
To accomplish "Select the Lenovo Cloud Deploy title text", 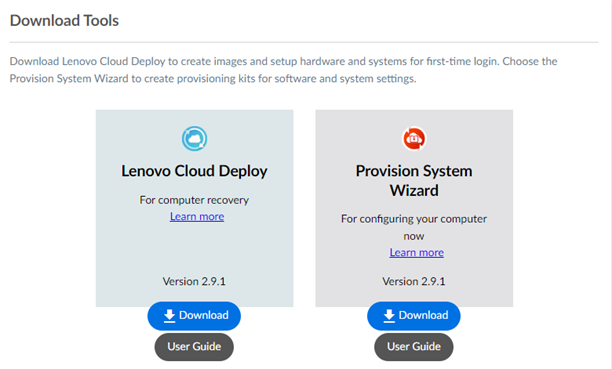I will point(194,171).
